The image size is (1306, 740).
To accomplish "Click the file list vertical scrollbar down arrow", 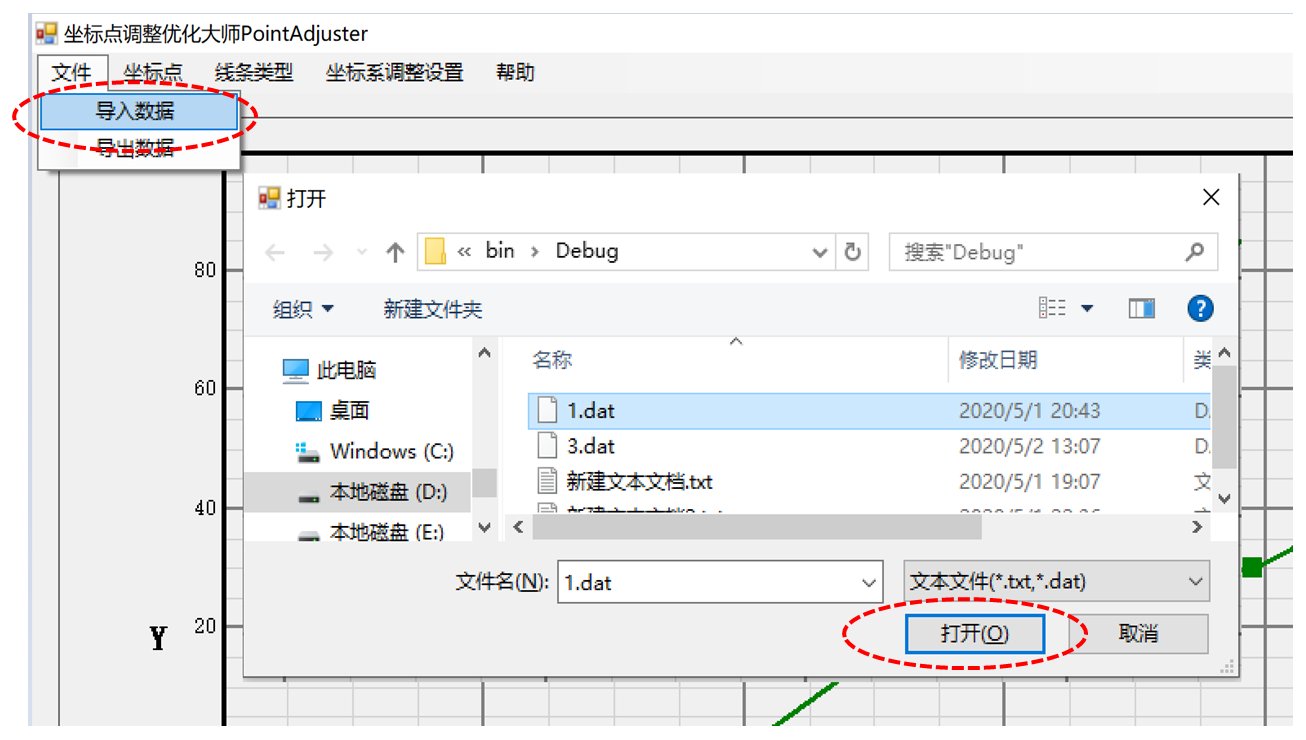I will 1225,497.
